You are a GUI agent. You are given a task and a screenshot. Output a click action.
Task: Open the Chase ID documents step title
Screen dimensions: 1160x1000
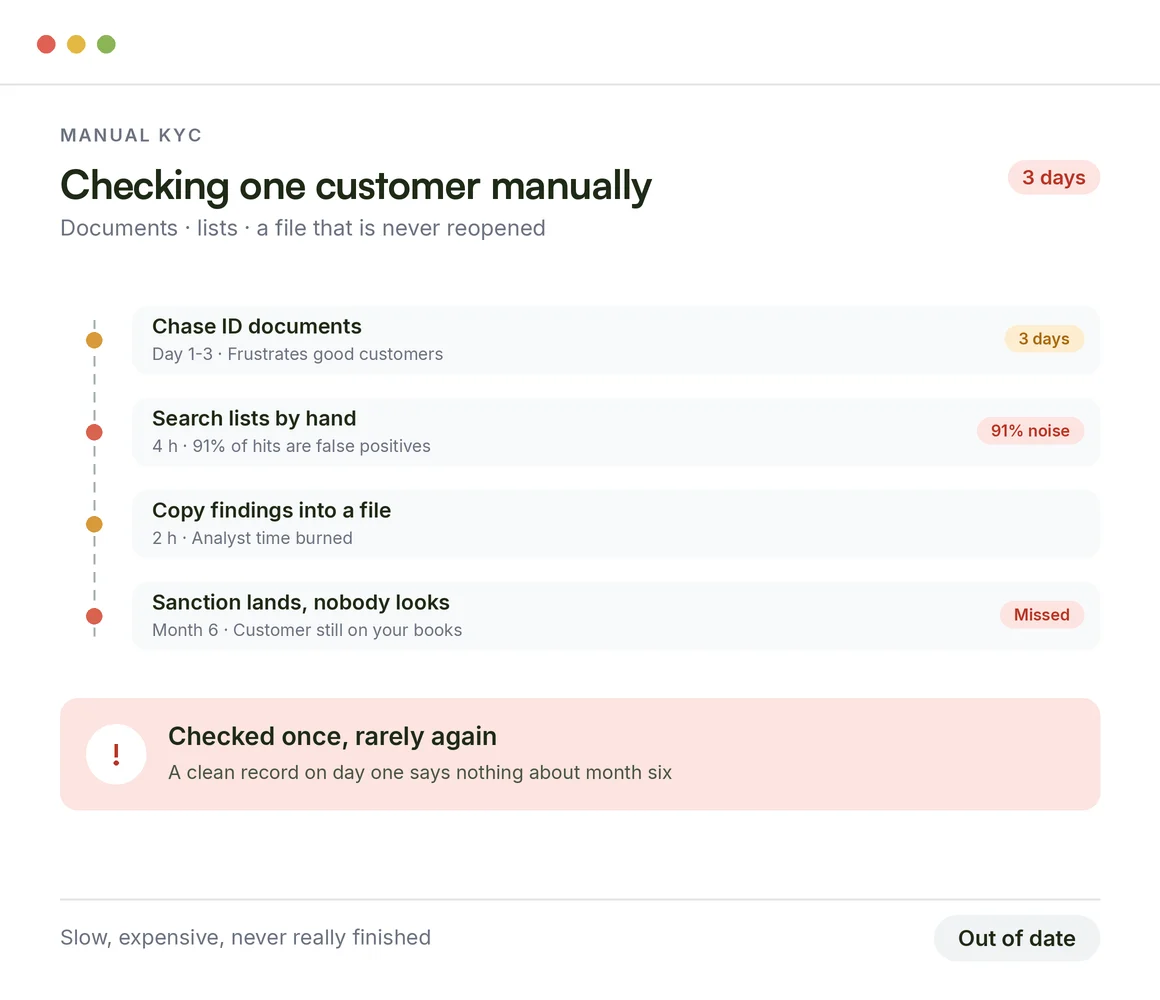coord(257,326)
